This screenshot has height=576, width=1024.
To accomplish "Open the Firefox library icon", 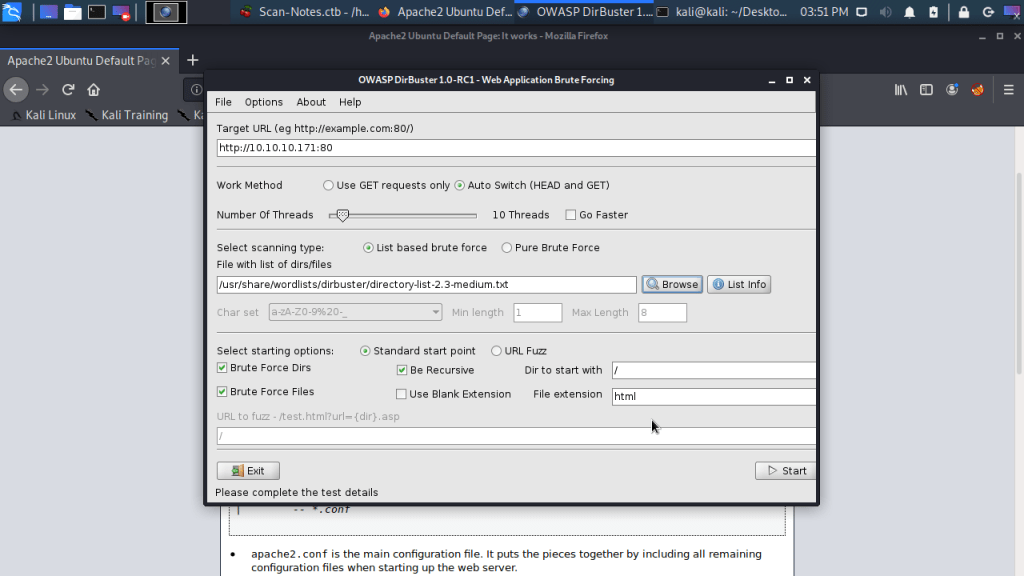I will tap(901, 89).
